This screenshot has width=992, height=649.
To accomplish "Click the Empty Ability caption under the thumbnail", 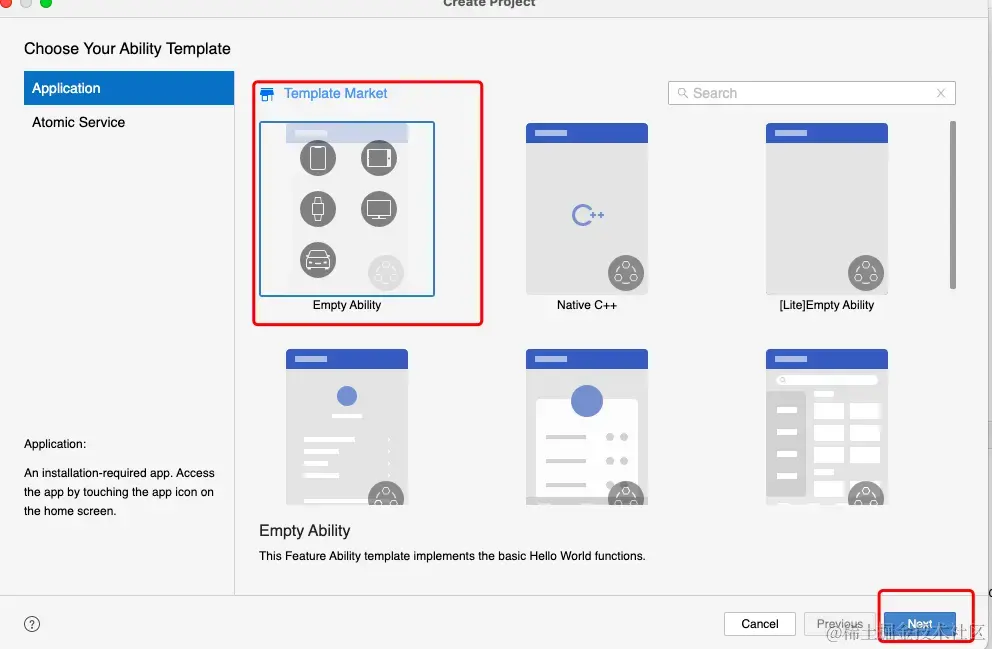I will click(347, 305).
